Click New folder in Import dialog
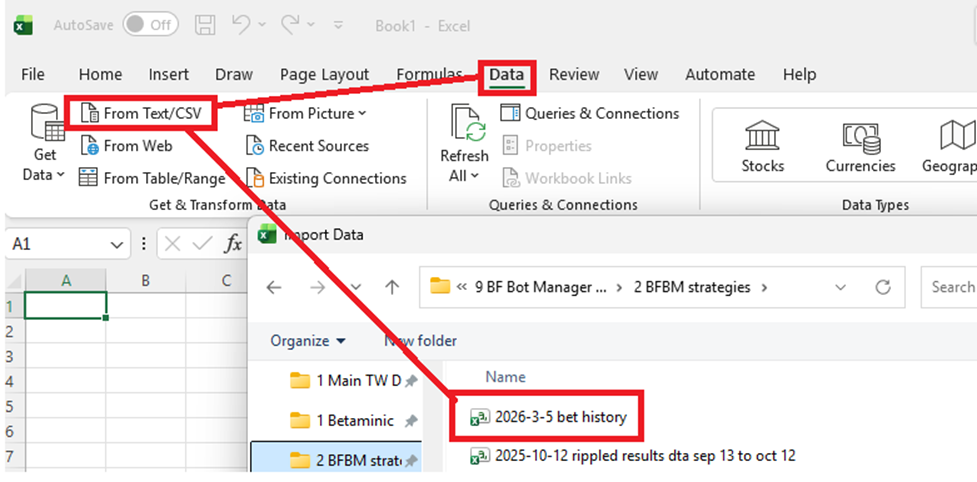 (x=421, y=341)
